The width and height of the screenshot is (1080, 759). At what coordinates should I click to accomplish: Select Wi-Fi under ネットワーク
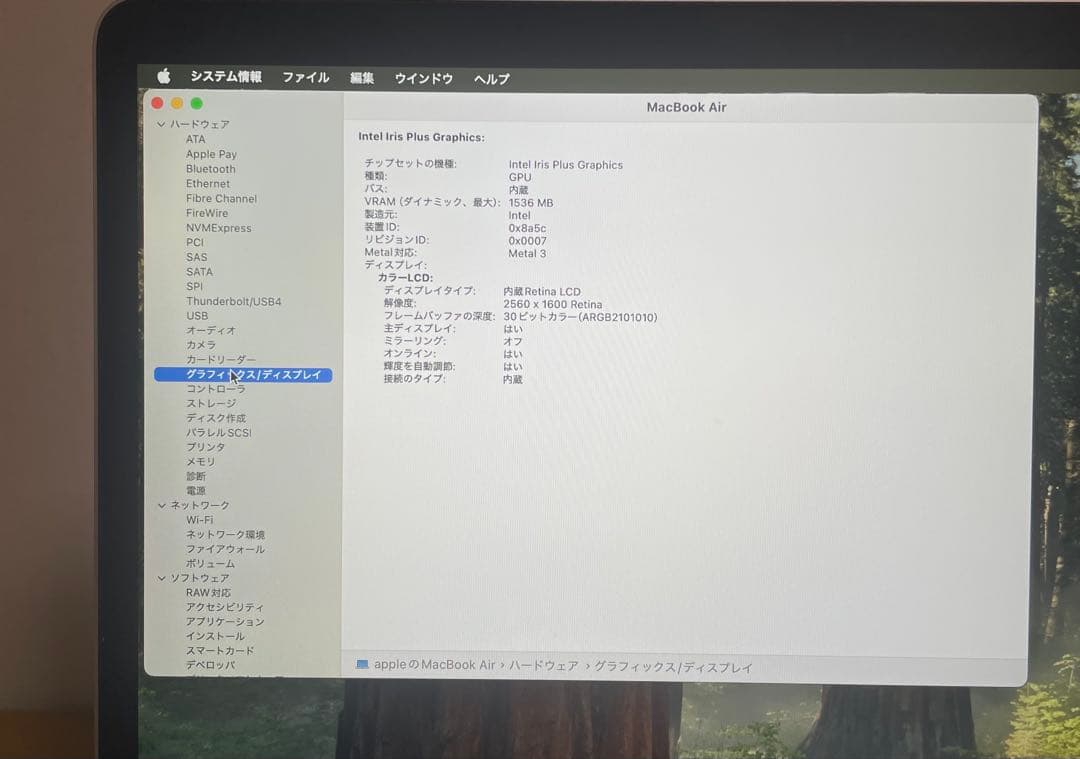tap(199, 520)
